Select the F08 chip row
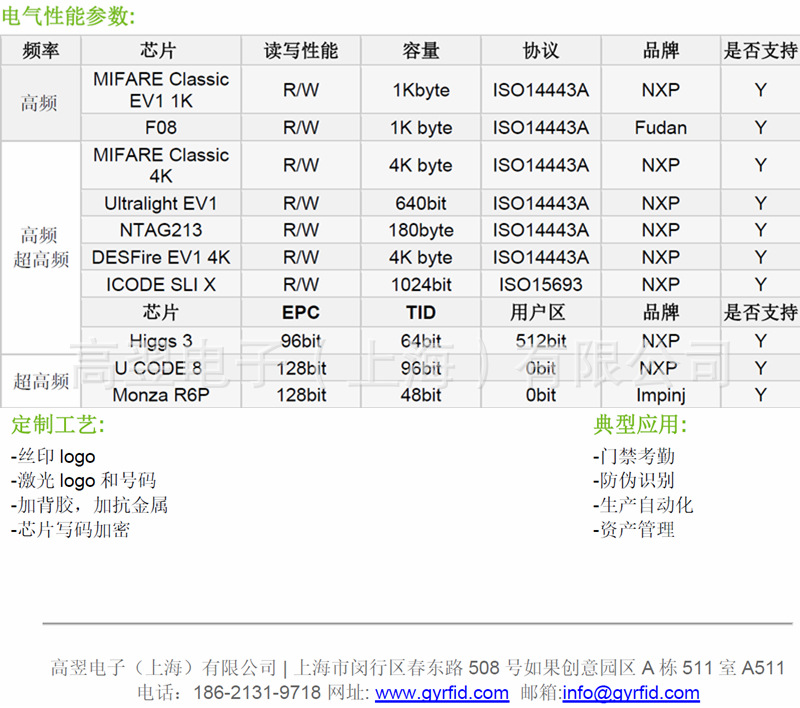The height and width of the screenshot is (708, 800). pos(161,128)
